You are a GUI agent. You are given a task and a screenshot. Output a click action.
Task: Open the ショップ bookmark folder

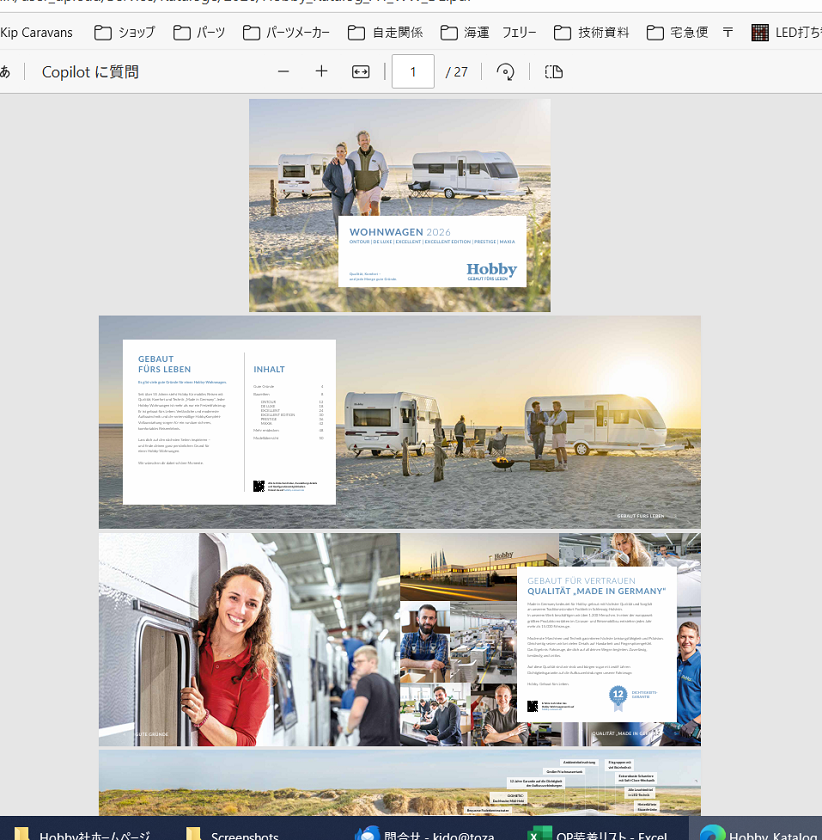pyautogui.click(x=124, y=33)
